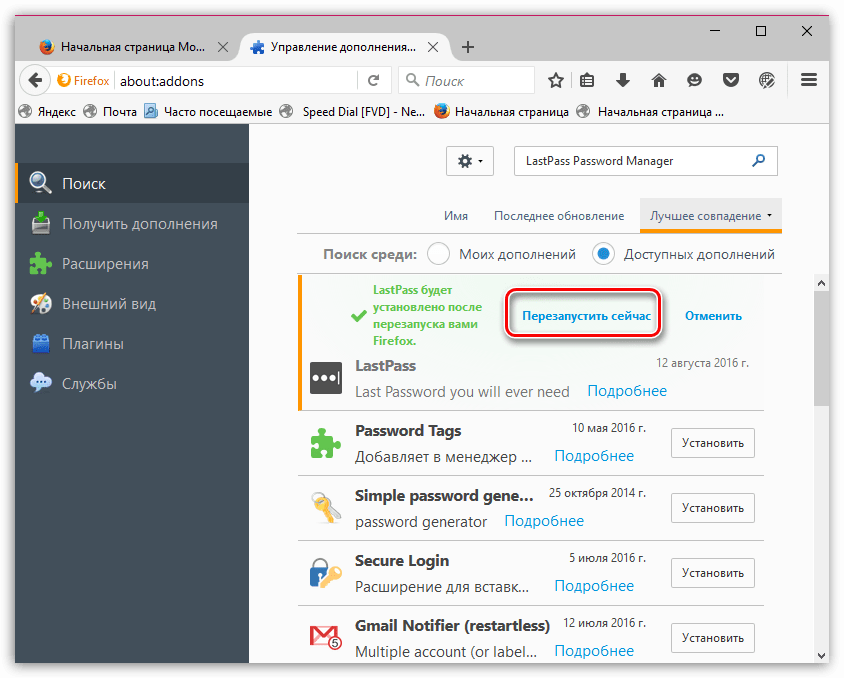The image size is (844, 678).
Task: Sort addons by Имя
Action: point(456,216)
